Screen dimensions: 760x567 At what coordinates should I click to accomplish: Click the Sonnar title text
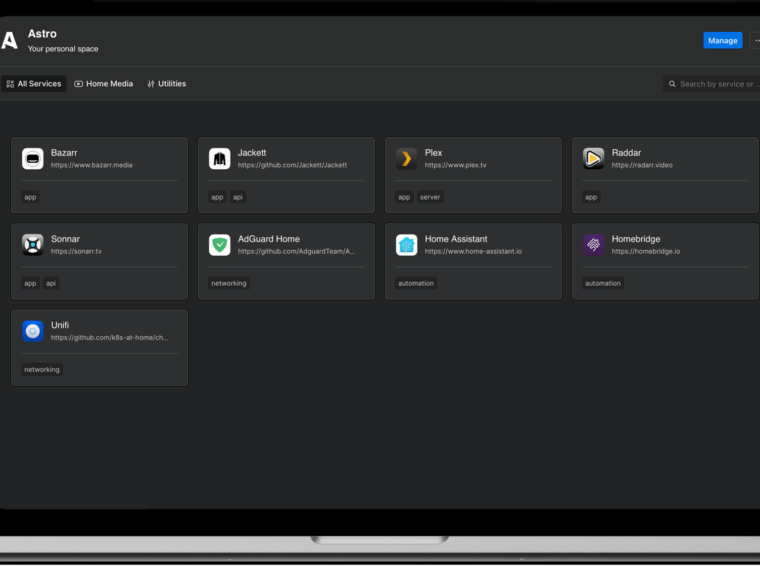[x=65, y=239]
